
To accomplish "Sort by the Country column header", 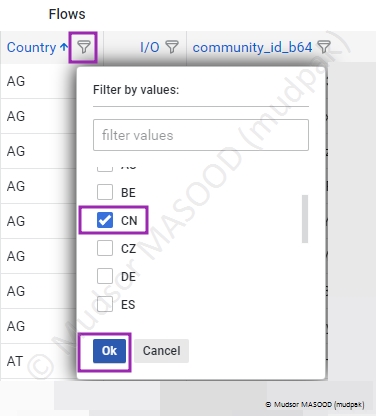I will (31, 47).
